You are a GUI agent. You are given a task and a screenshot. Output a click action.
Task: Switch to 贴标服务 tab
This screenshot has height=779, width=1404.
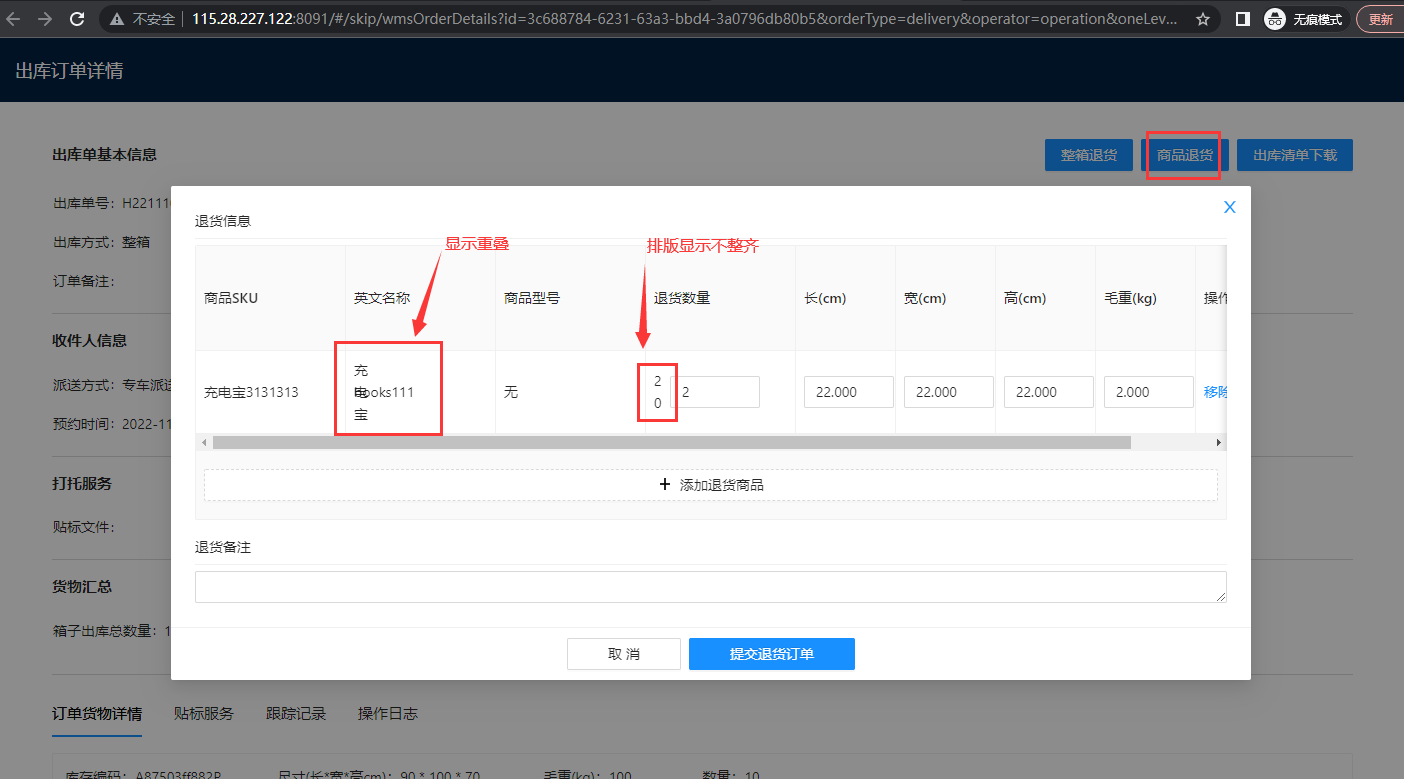tap(203, 713)
